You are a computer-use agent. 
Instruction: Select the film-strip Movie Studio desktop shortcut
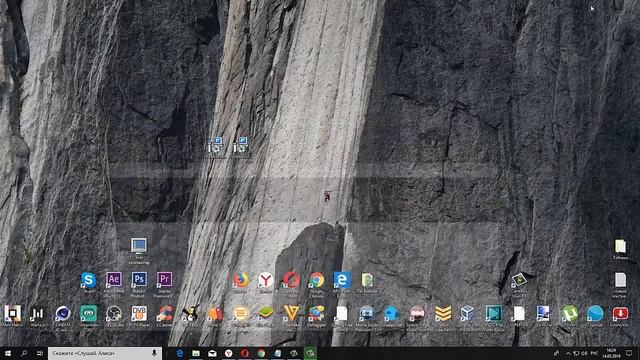point(367,313)
